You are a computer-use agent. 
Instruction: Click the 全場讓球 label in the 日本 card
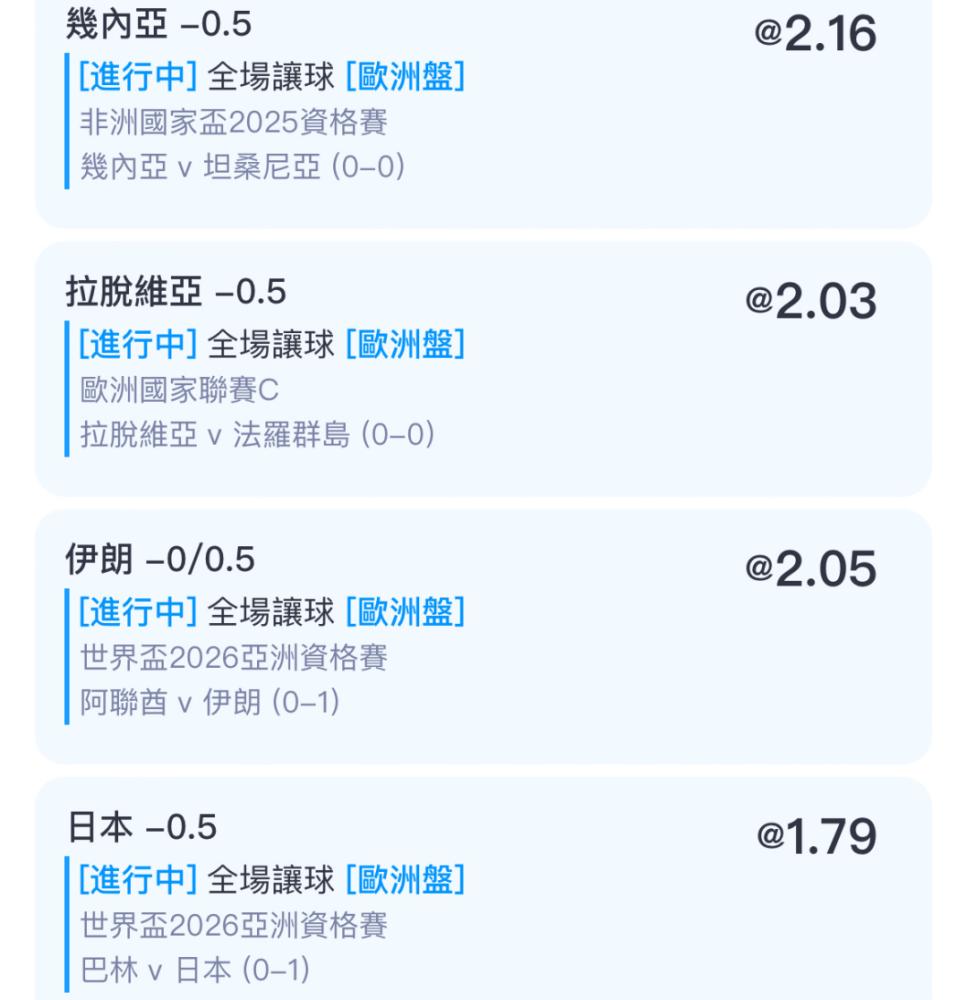pyautogui.click(x=270, y=880)
